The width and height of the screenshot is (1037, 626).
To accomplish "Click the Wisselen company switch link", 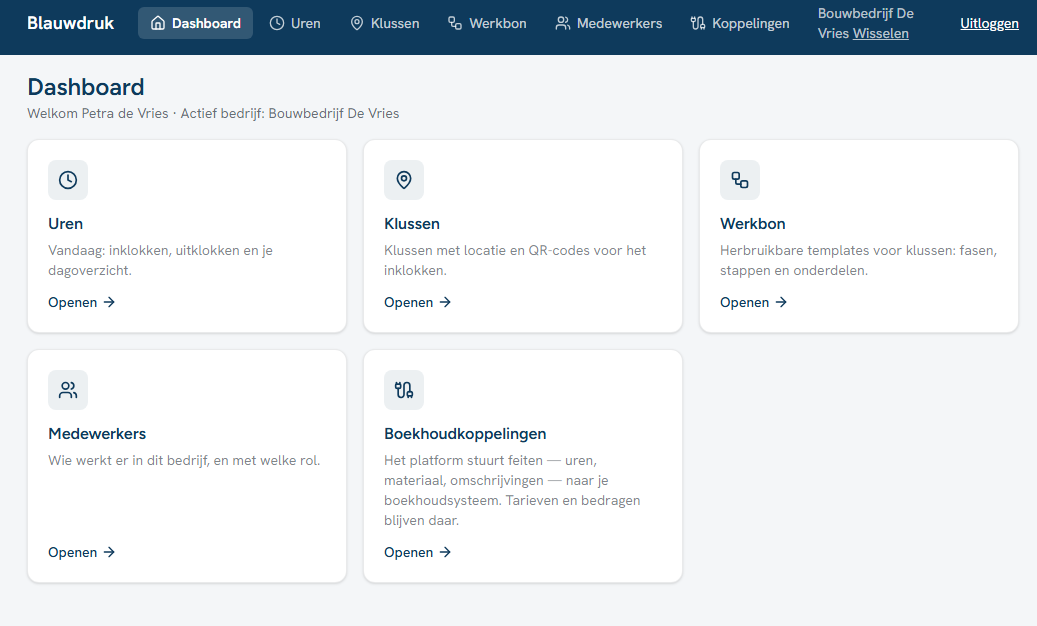I will coord(880,33).
